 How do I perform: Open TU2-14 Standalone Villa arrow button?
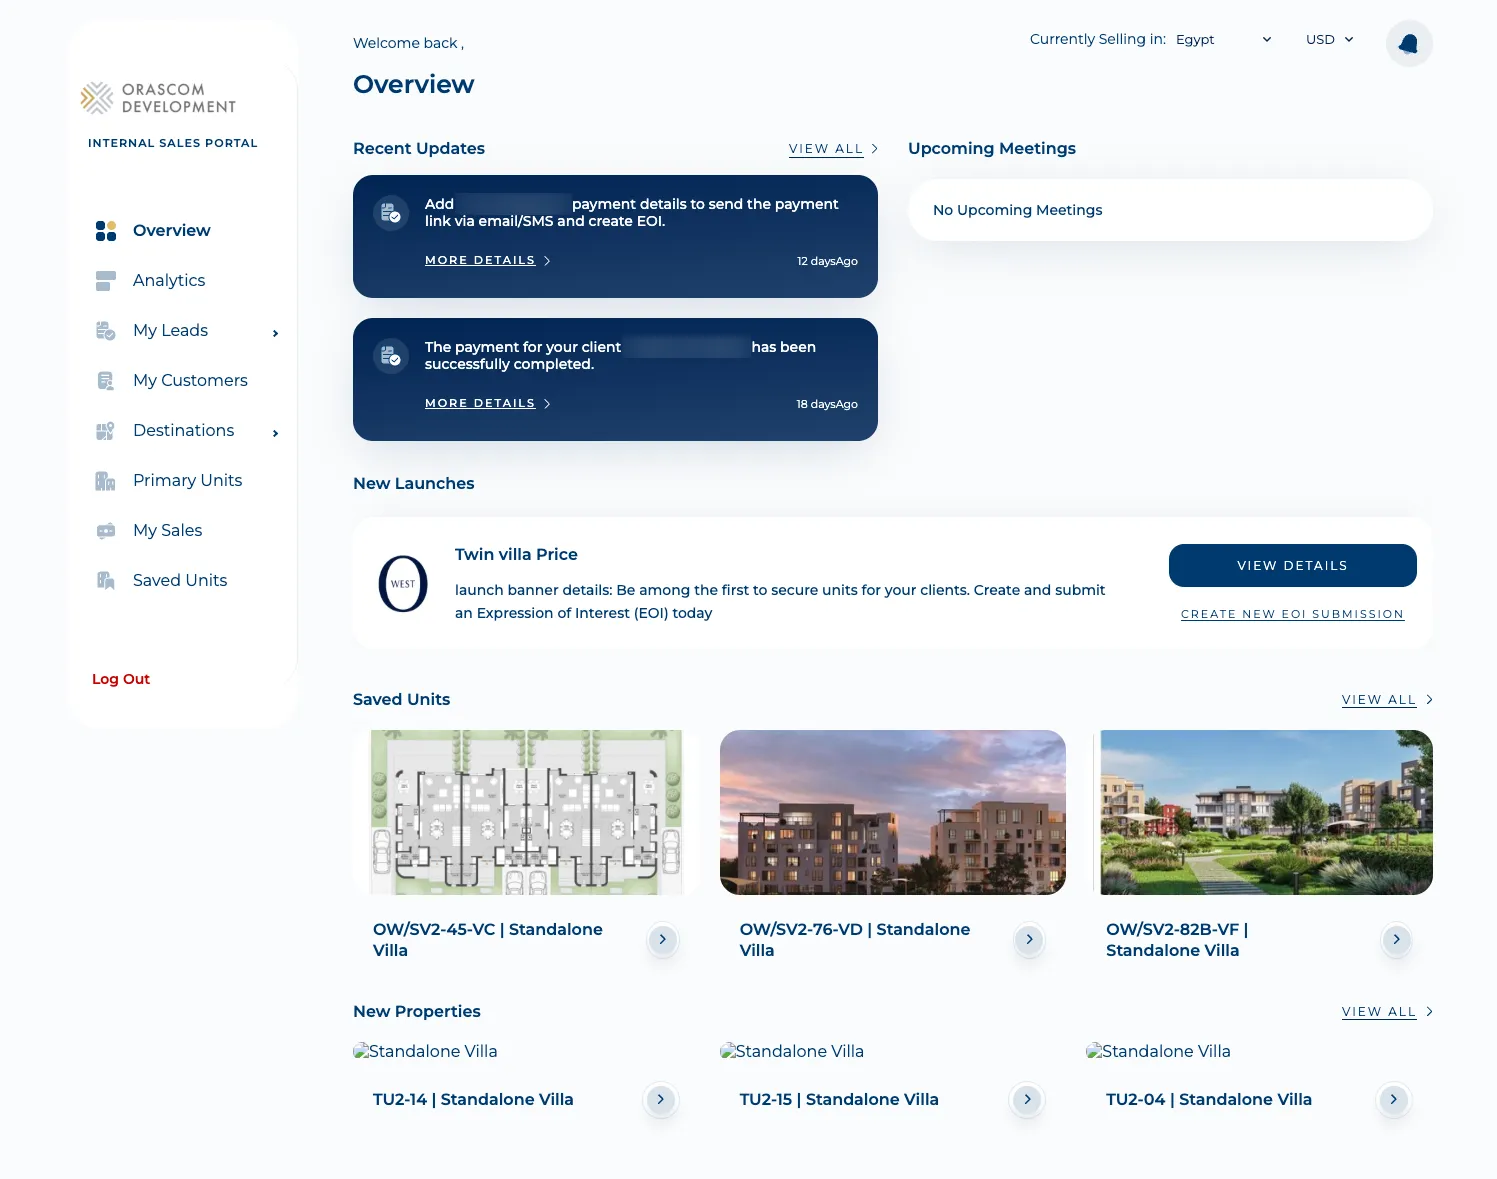660,1099
